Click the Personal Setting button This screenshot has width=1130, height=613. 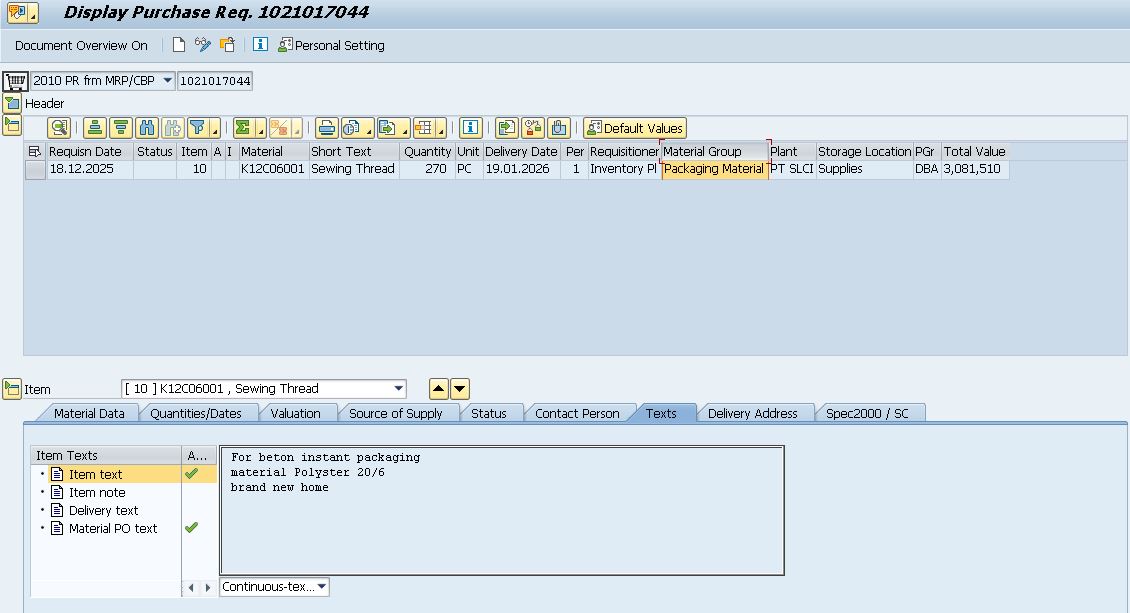tap(331, 45)
